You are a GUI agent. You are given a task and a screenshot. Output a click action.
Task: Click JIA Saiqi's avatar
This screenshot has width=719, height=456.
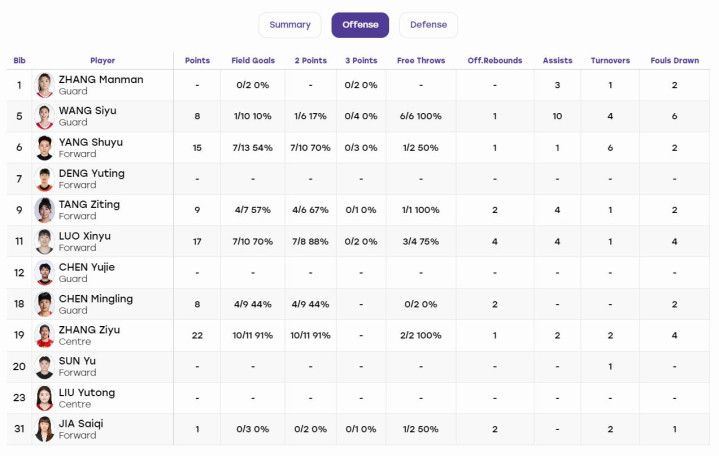pos(44,429)
